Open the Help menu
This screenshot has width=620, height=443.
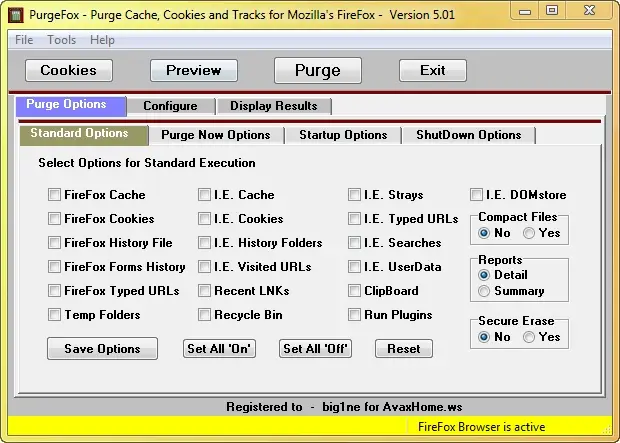tap(102, 40)
